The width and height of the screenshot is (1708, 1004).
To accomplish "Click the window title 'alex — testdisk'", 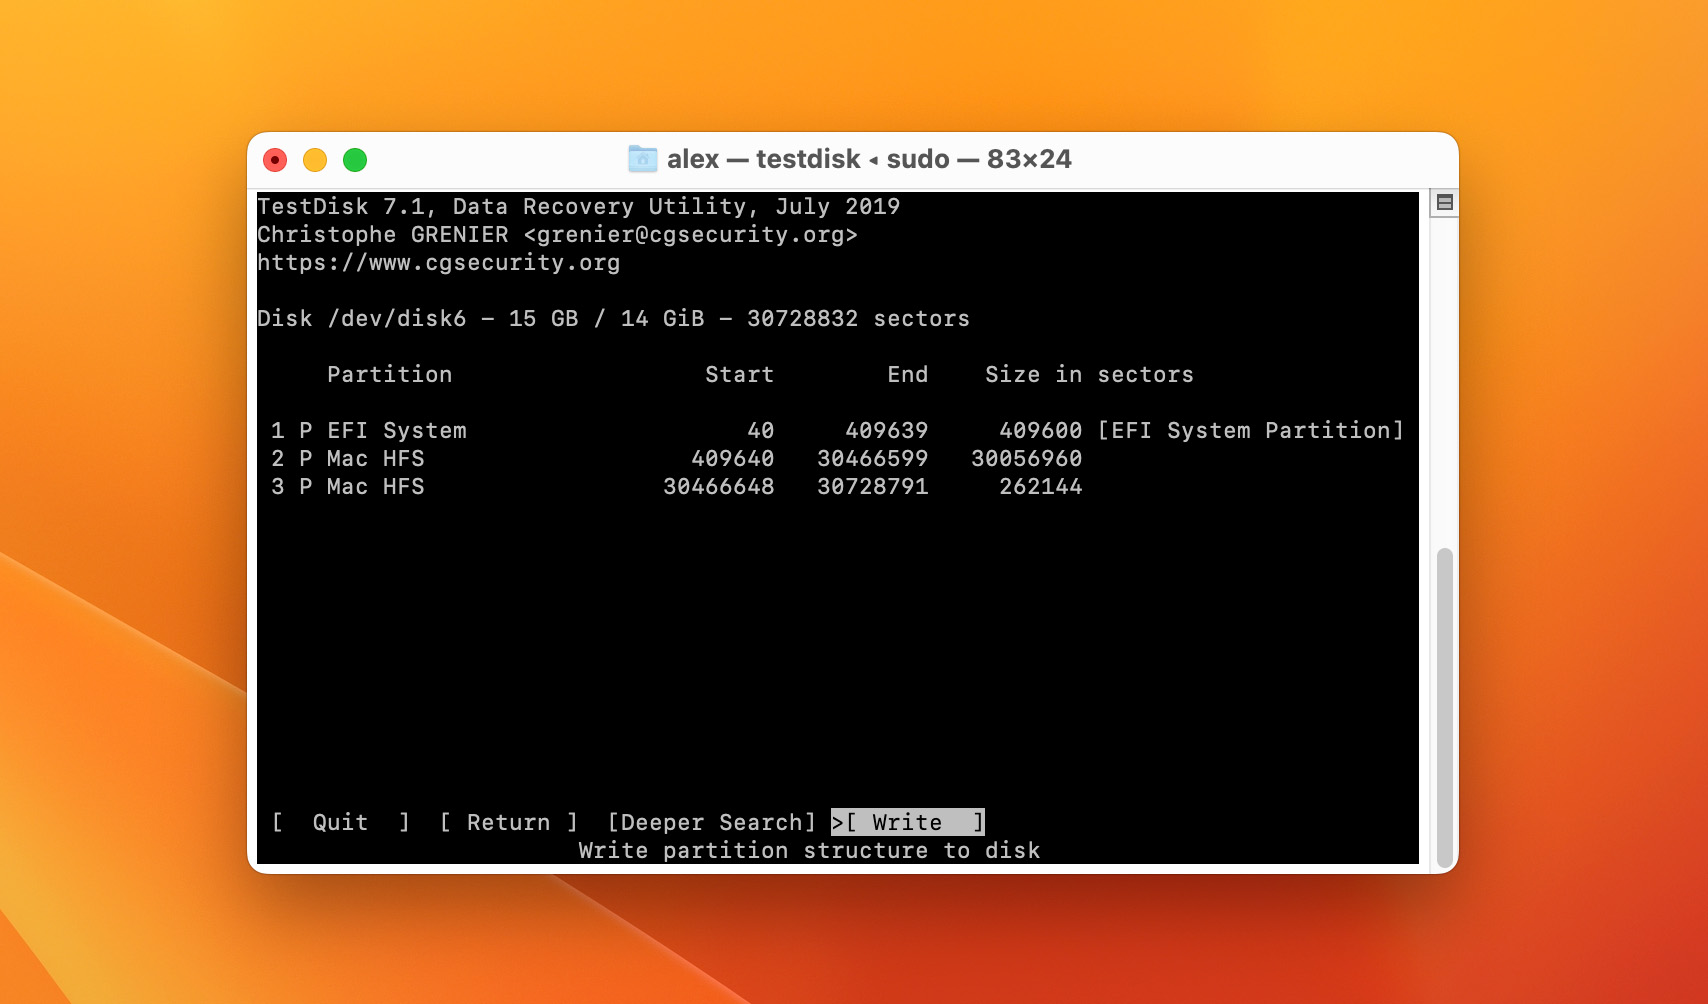I will 764,159.
